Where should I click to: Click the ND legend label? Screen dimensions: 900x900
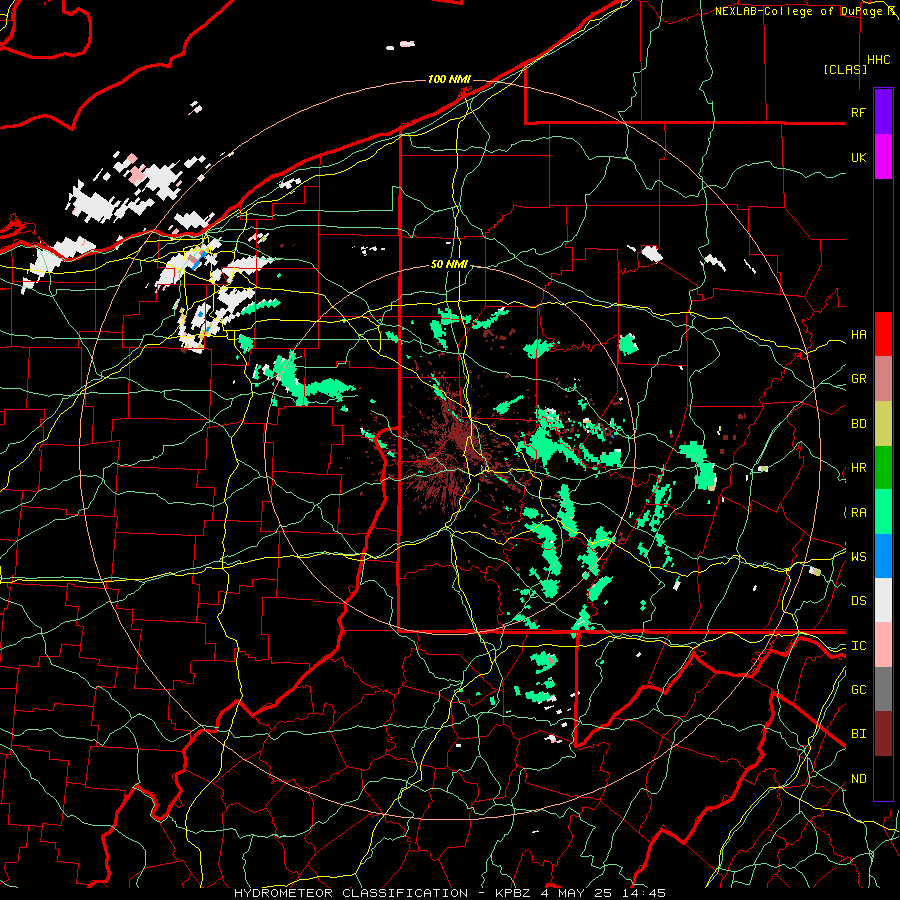coord(858,779)
